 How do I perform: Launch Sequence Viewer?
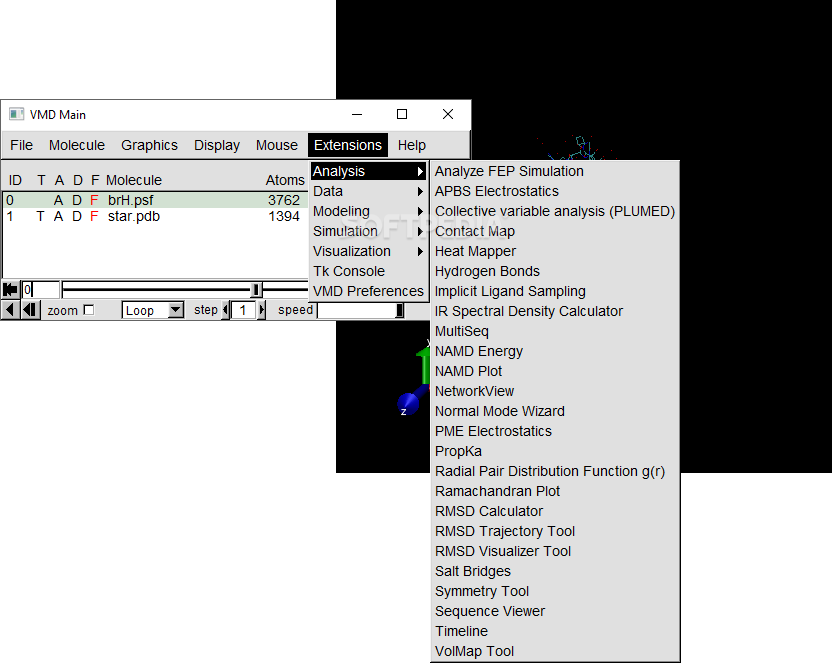[x=554, y=611]
